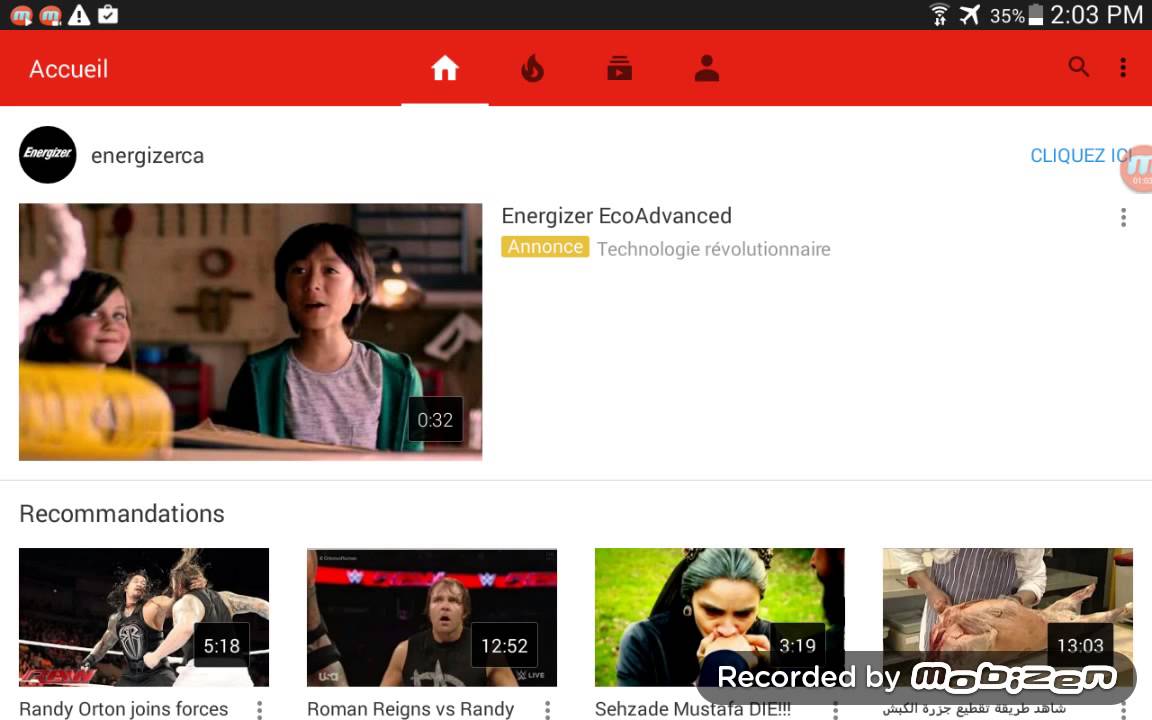Image resolution: width=1152 pixels, height=720 pixels.
Task: Tap the airplane mode status icon
Action: (970, 15)
